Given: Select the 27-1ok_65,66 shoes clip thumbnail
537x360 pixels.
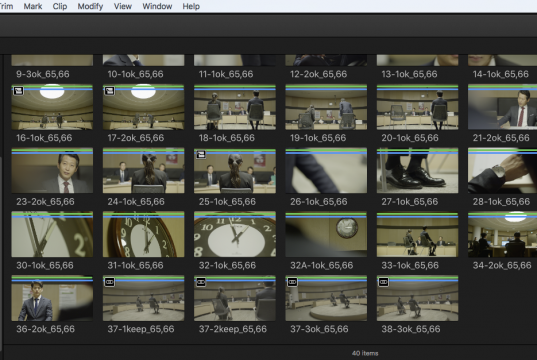Looking at the screenshot, I should coord(417,171).
